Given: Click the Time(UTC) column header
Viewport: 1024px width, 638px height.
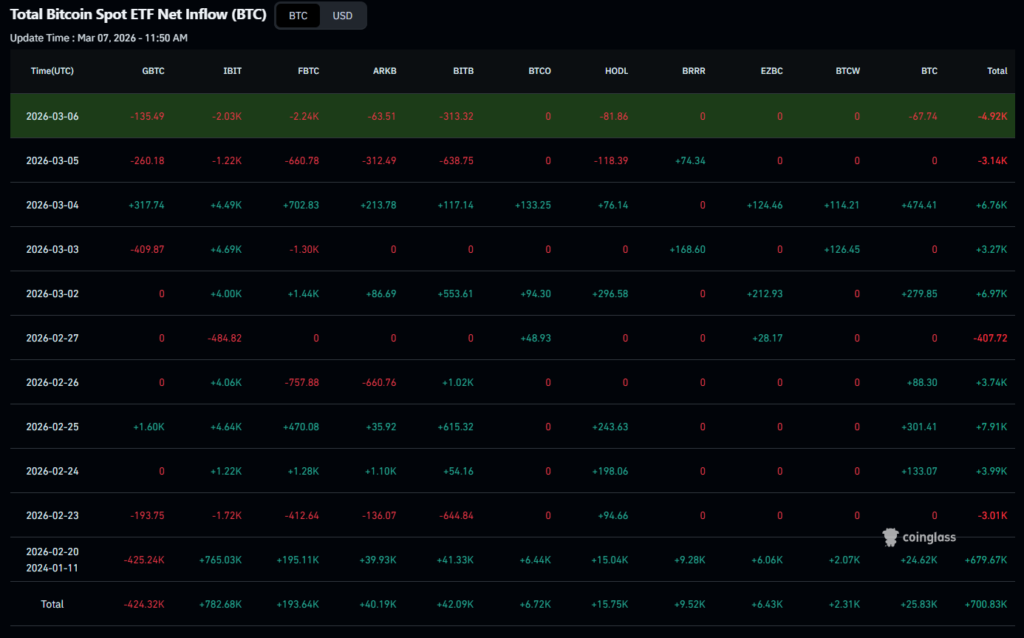Looking at the screenshot, I should [52, 71].
